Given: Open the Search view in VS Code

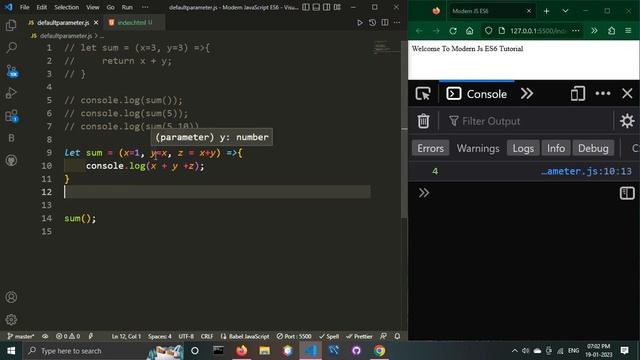Looking at the screenshot, I should (11, 48).
